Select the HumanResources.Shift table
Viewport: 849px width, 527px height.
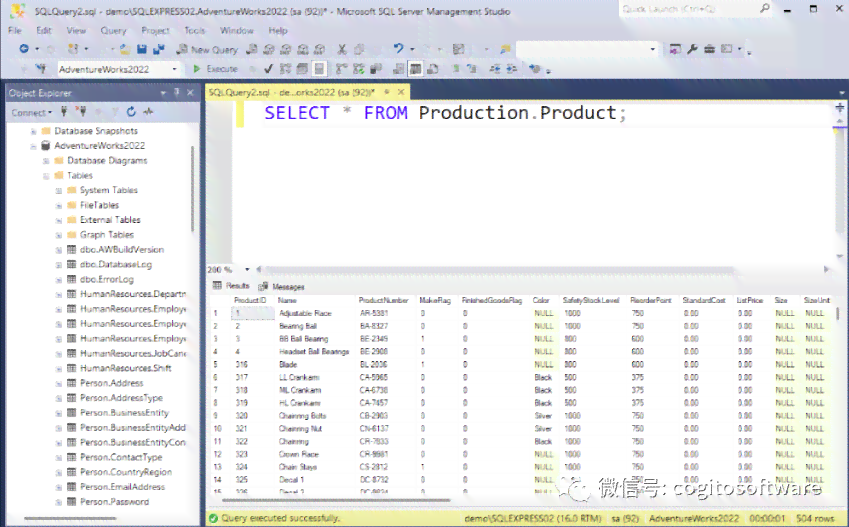click(126, 368)
